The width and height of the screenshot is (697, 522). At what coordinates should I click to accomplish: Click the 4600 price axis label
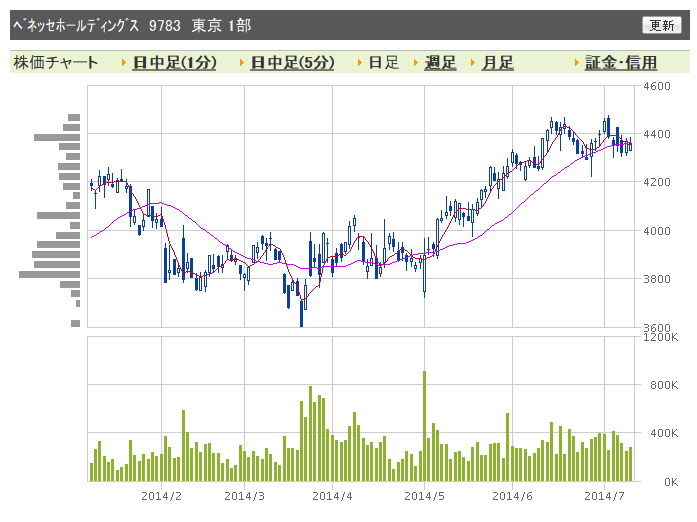[657, 86]
